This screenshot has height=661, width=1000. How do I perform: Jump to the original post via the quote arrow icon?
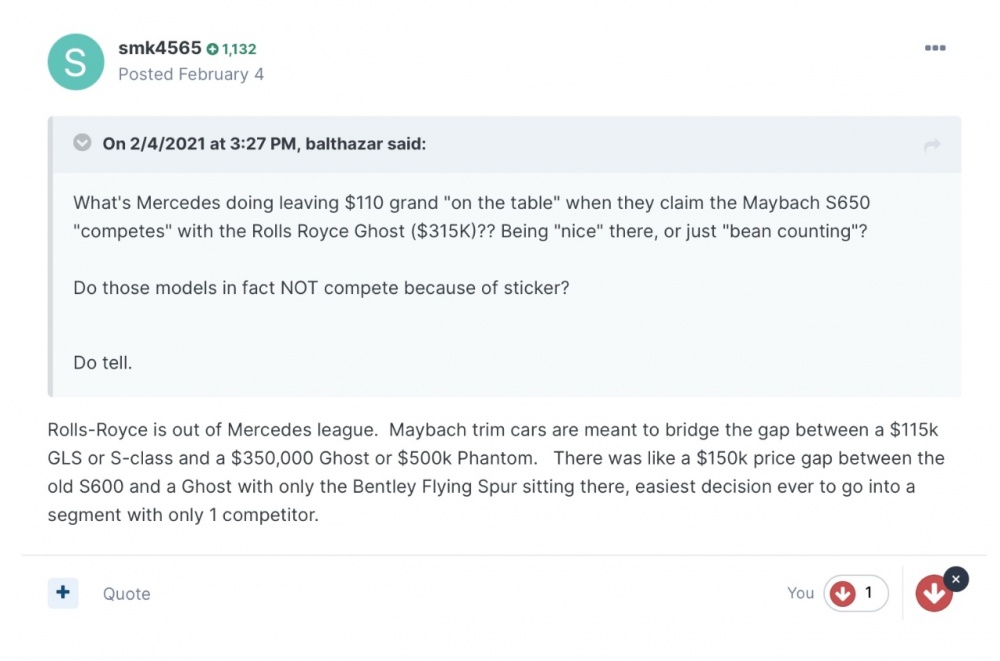(x=932, y=146)
